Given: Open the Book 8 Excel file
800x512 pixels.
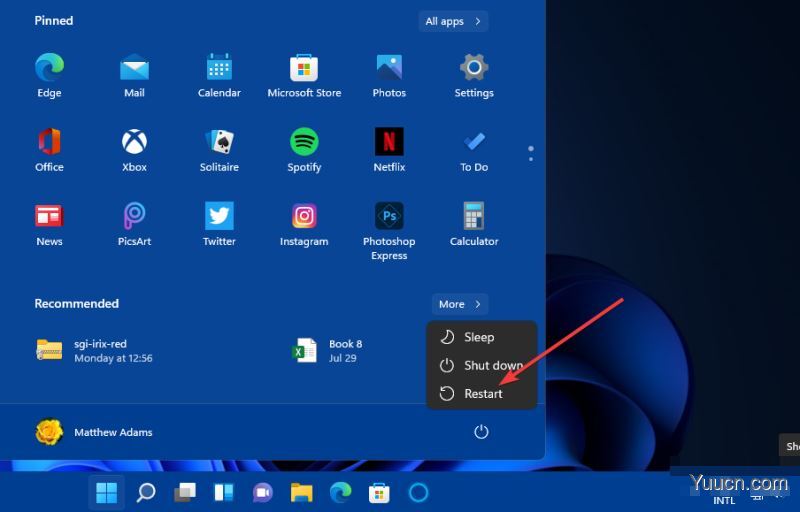Looking at the screenshot, I should point(328,351).
